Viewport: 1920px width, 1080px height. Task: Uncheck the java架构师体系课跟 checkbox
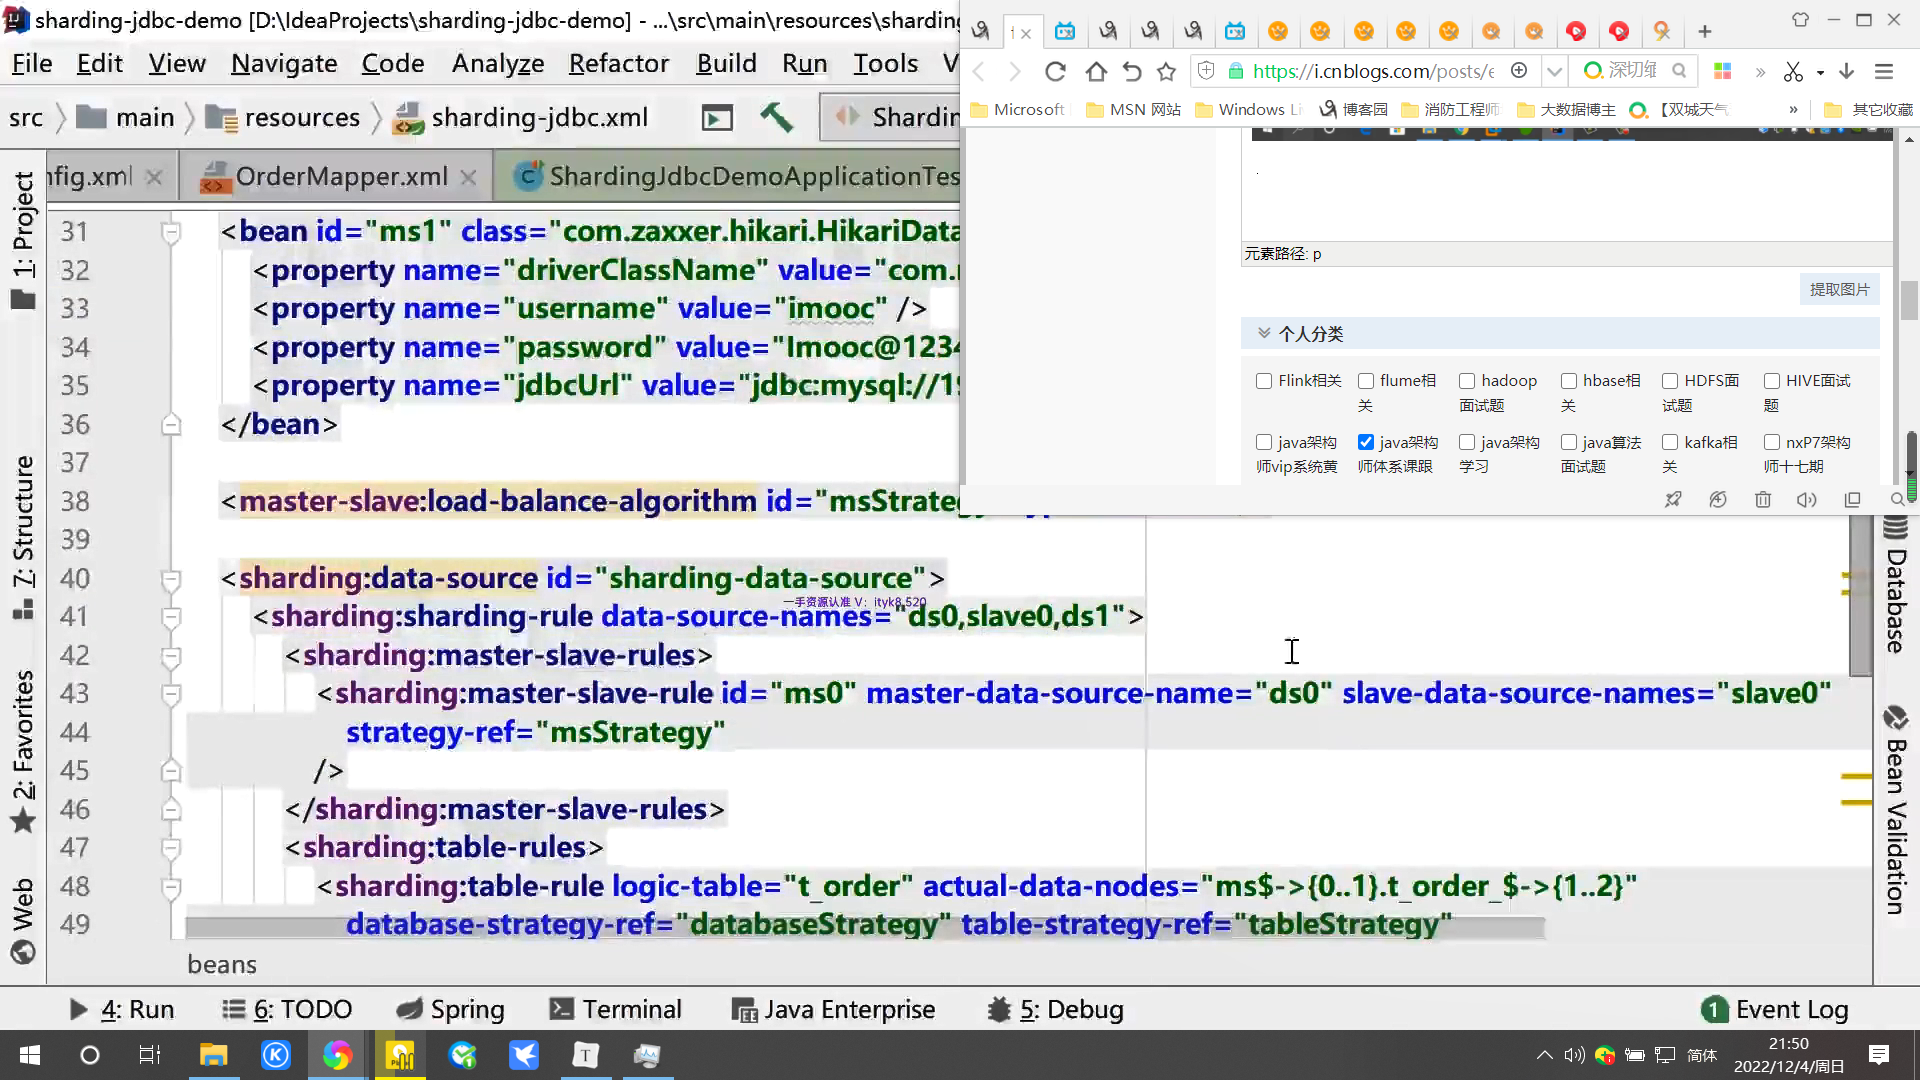tap(1366, 442)
